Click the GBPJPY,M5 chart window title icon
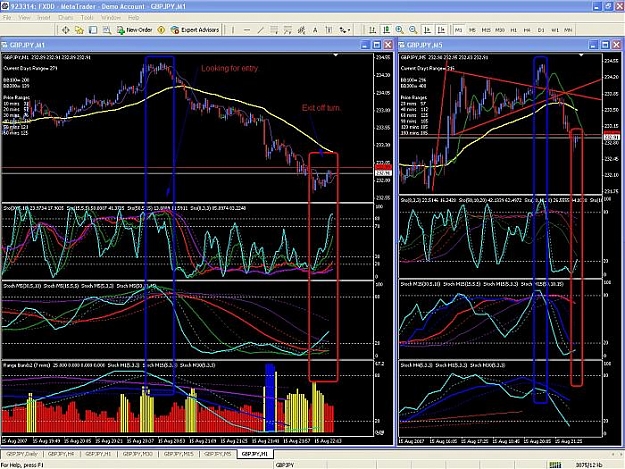This screenshot has width=625, height=469. pos(401,45)
